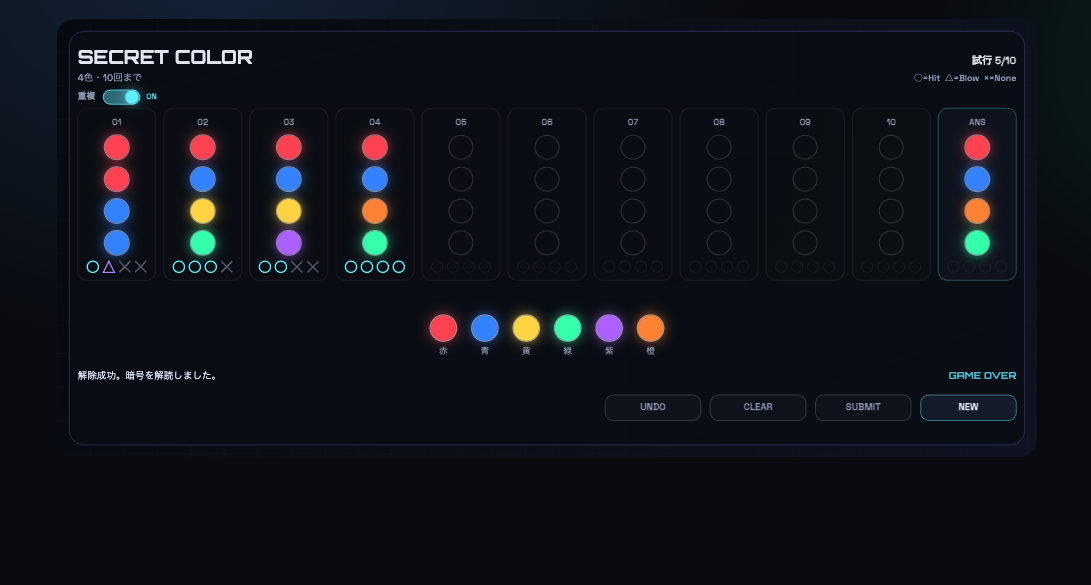Pick the yellow (黄) color from palette
The height and width of the screenshot is (585, 1091).
tap(526, 328)
